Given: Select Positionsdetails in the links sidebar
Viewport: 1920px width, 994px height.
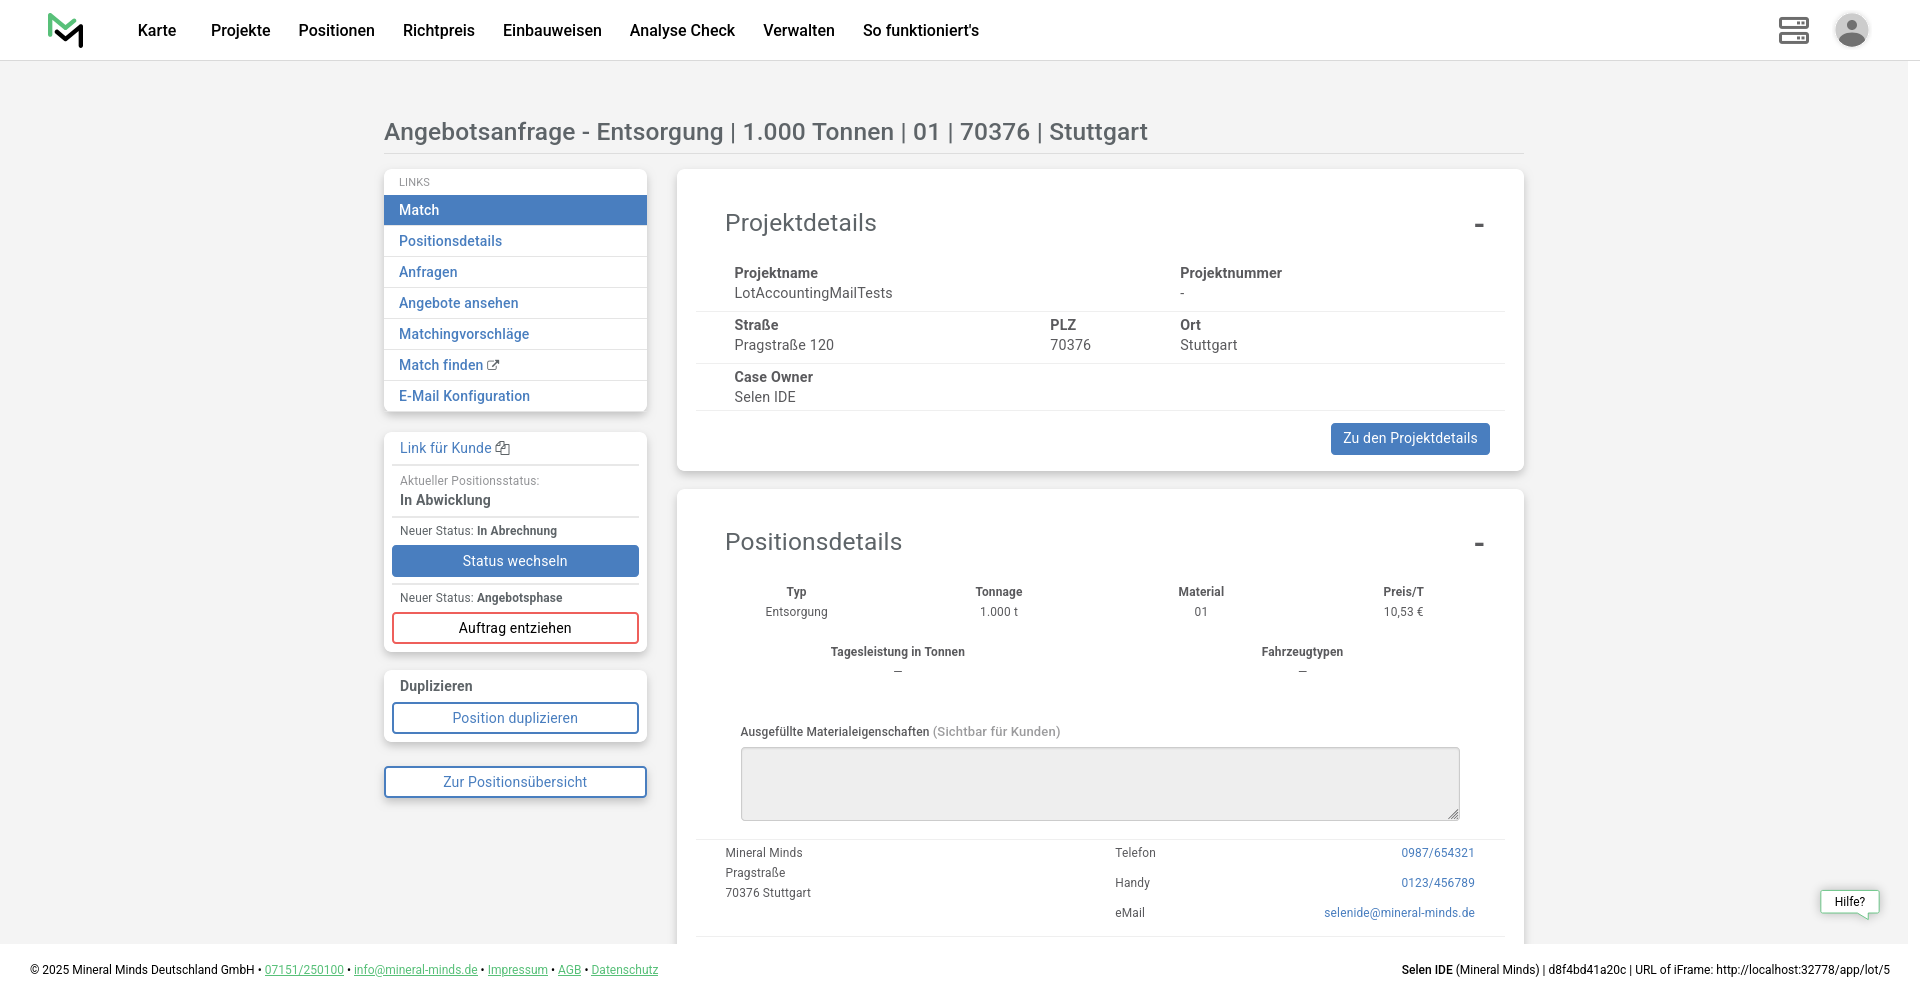Looking at the screenshot, I should pos(450,241).
